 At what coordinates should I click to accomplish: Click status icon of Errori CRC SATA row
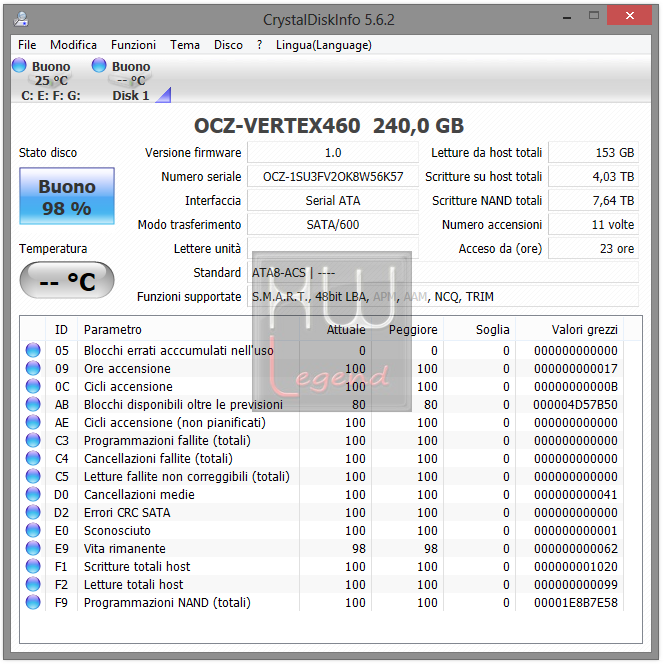point(33,513)
